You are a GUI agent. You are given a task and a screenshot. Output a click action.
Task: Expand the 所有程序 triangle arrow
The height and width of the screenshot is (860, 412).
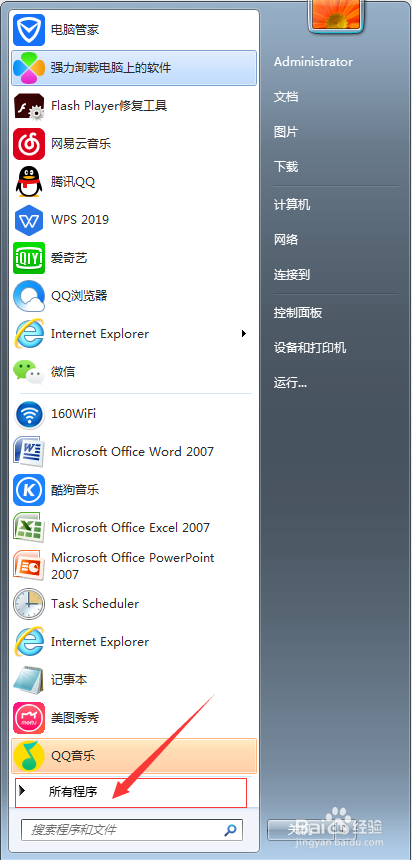point(22,791)
